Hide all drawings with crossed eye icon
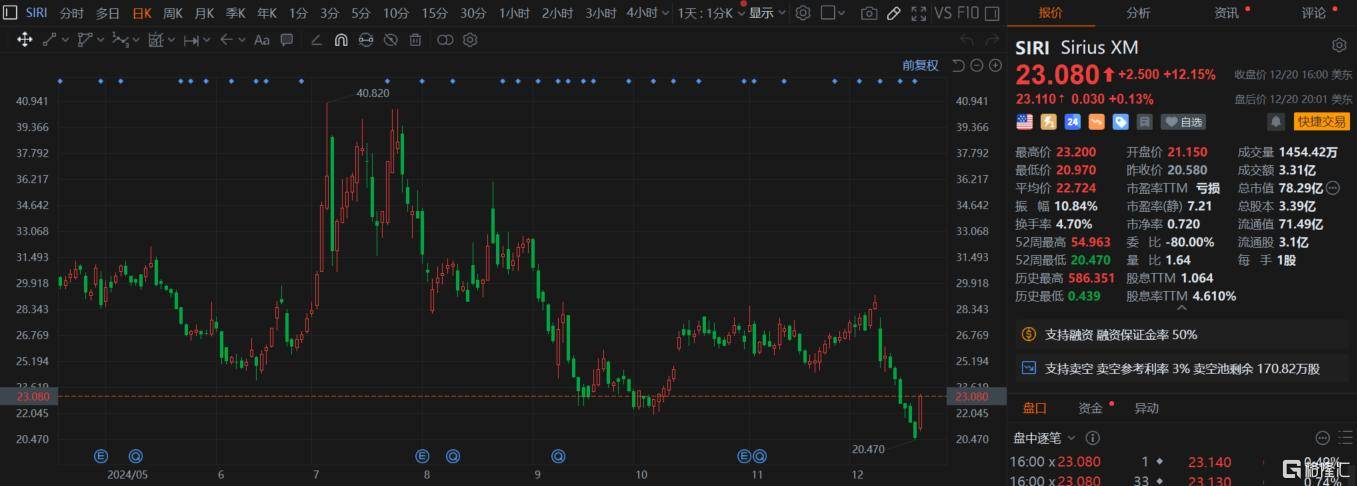Screen dimensions: 1357x486 click(391, 40)
